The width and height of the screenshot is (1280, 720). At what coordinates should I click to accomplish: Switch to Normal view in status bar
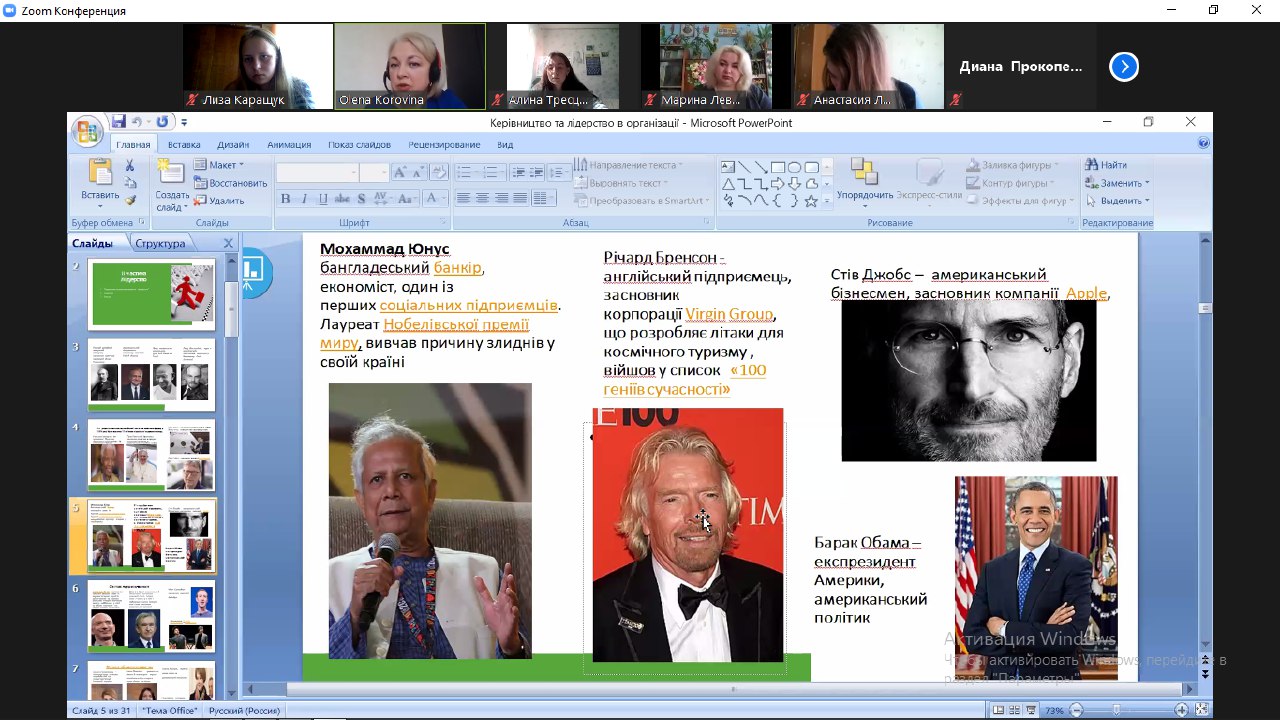(998, 710)
